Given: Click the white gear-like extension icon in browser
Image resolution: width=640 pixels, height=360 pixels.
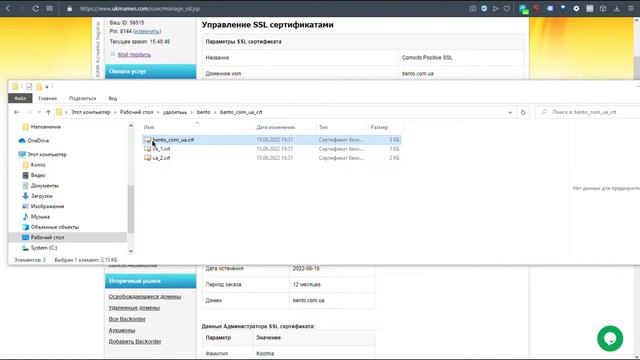Looking at the screenshot, I should click(x=576, y=8).
